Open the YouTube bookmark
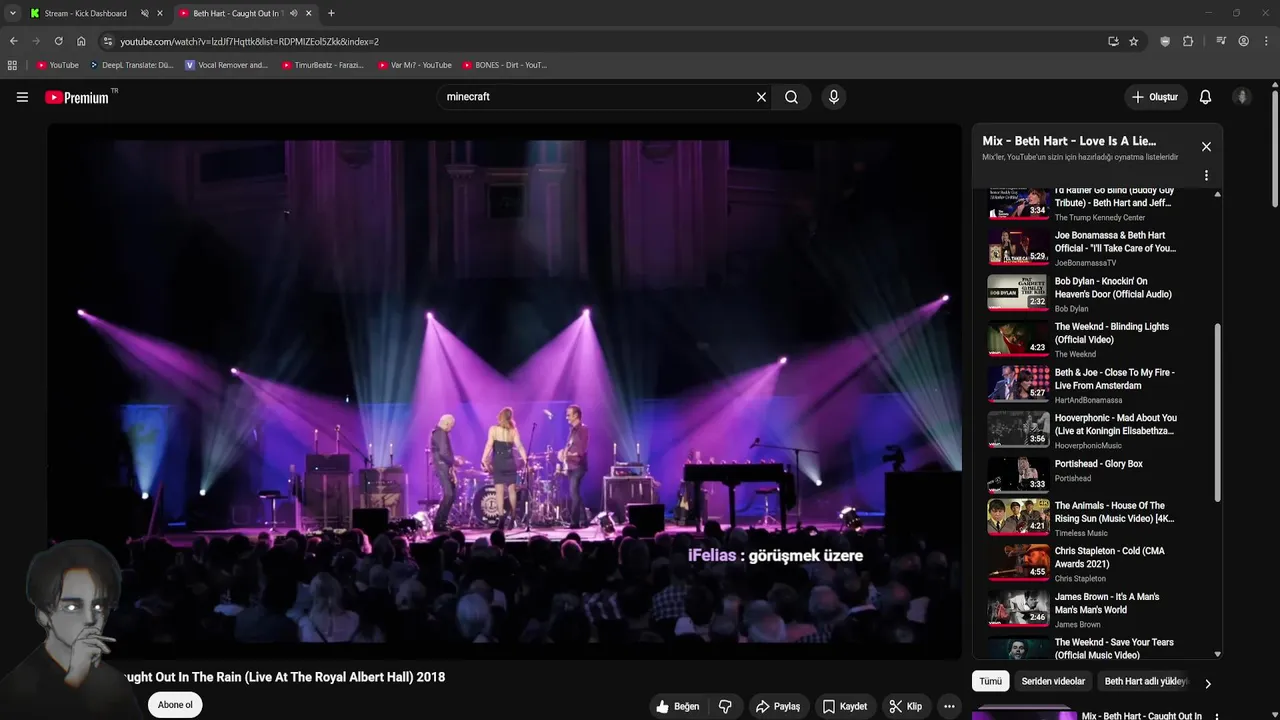This screenshot has height=720, width=1280. click(x=57, y=65)
